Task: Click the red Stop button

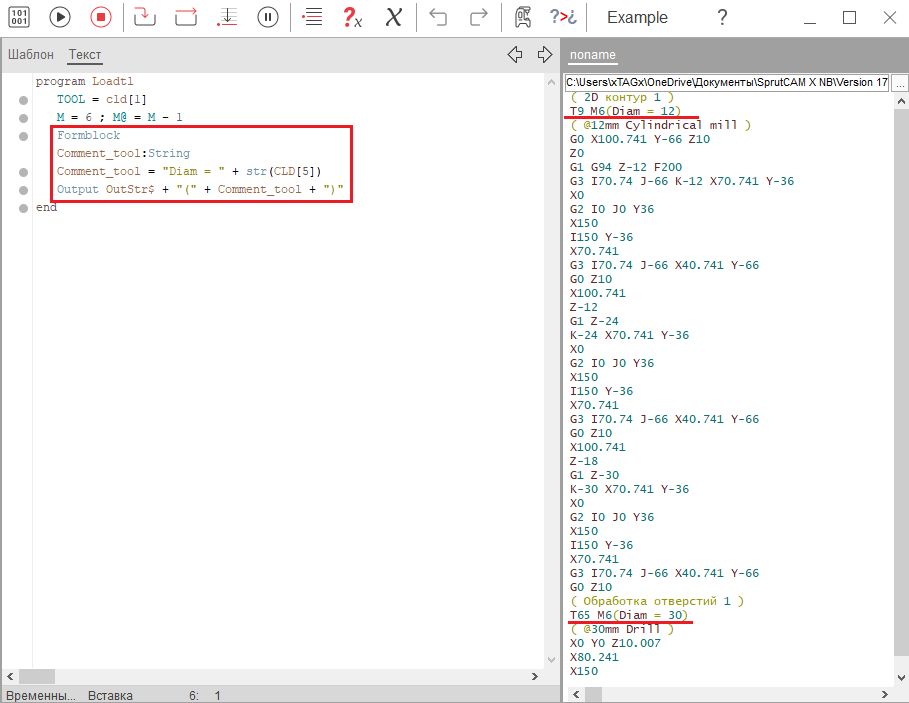Action: click(x=100, y=17)
